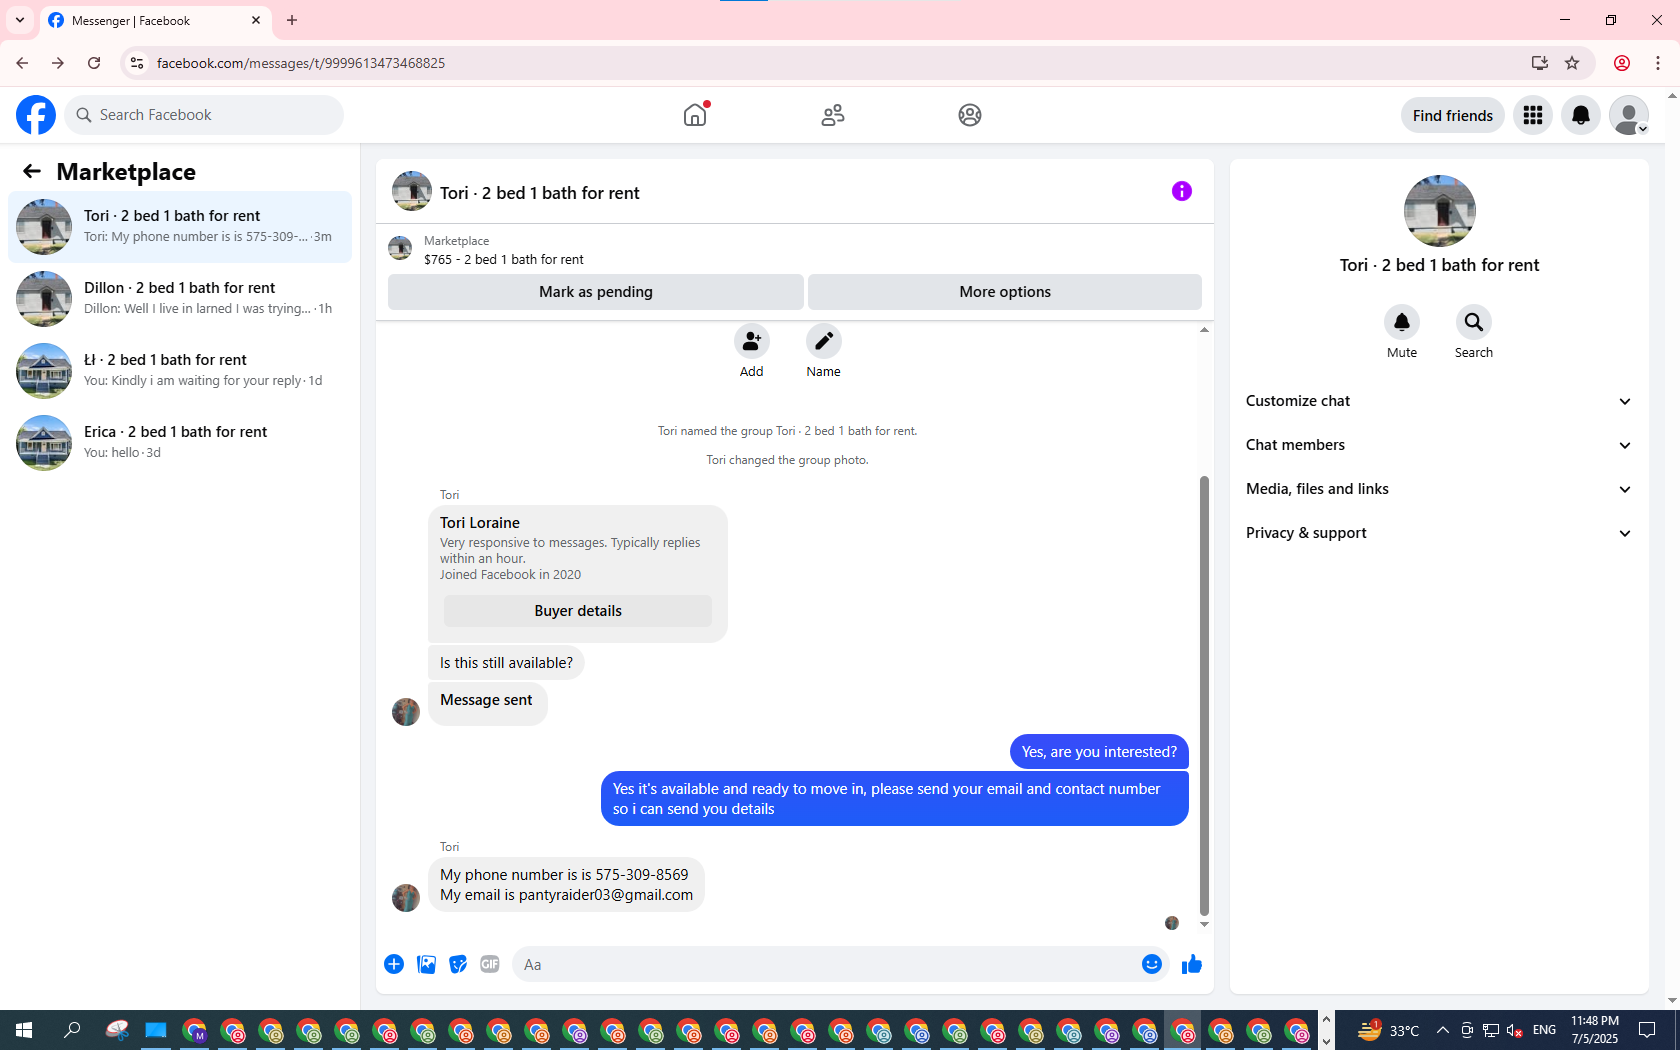Expand Chat members section
1680x1050 pixels.
click(1439, 445)
